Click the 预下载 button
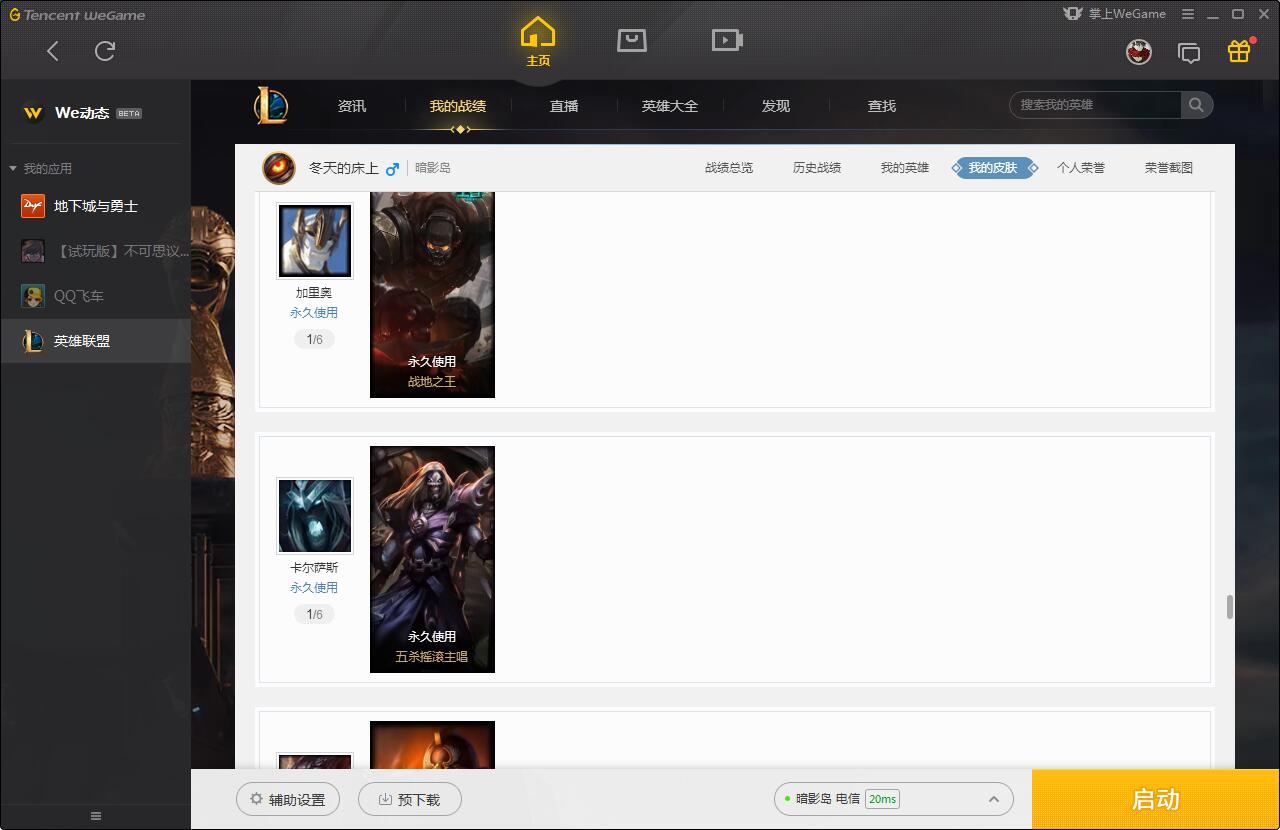This screenshot has width=1280, height=830. tap(410, 800)
